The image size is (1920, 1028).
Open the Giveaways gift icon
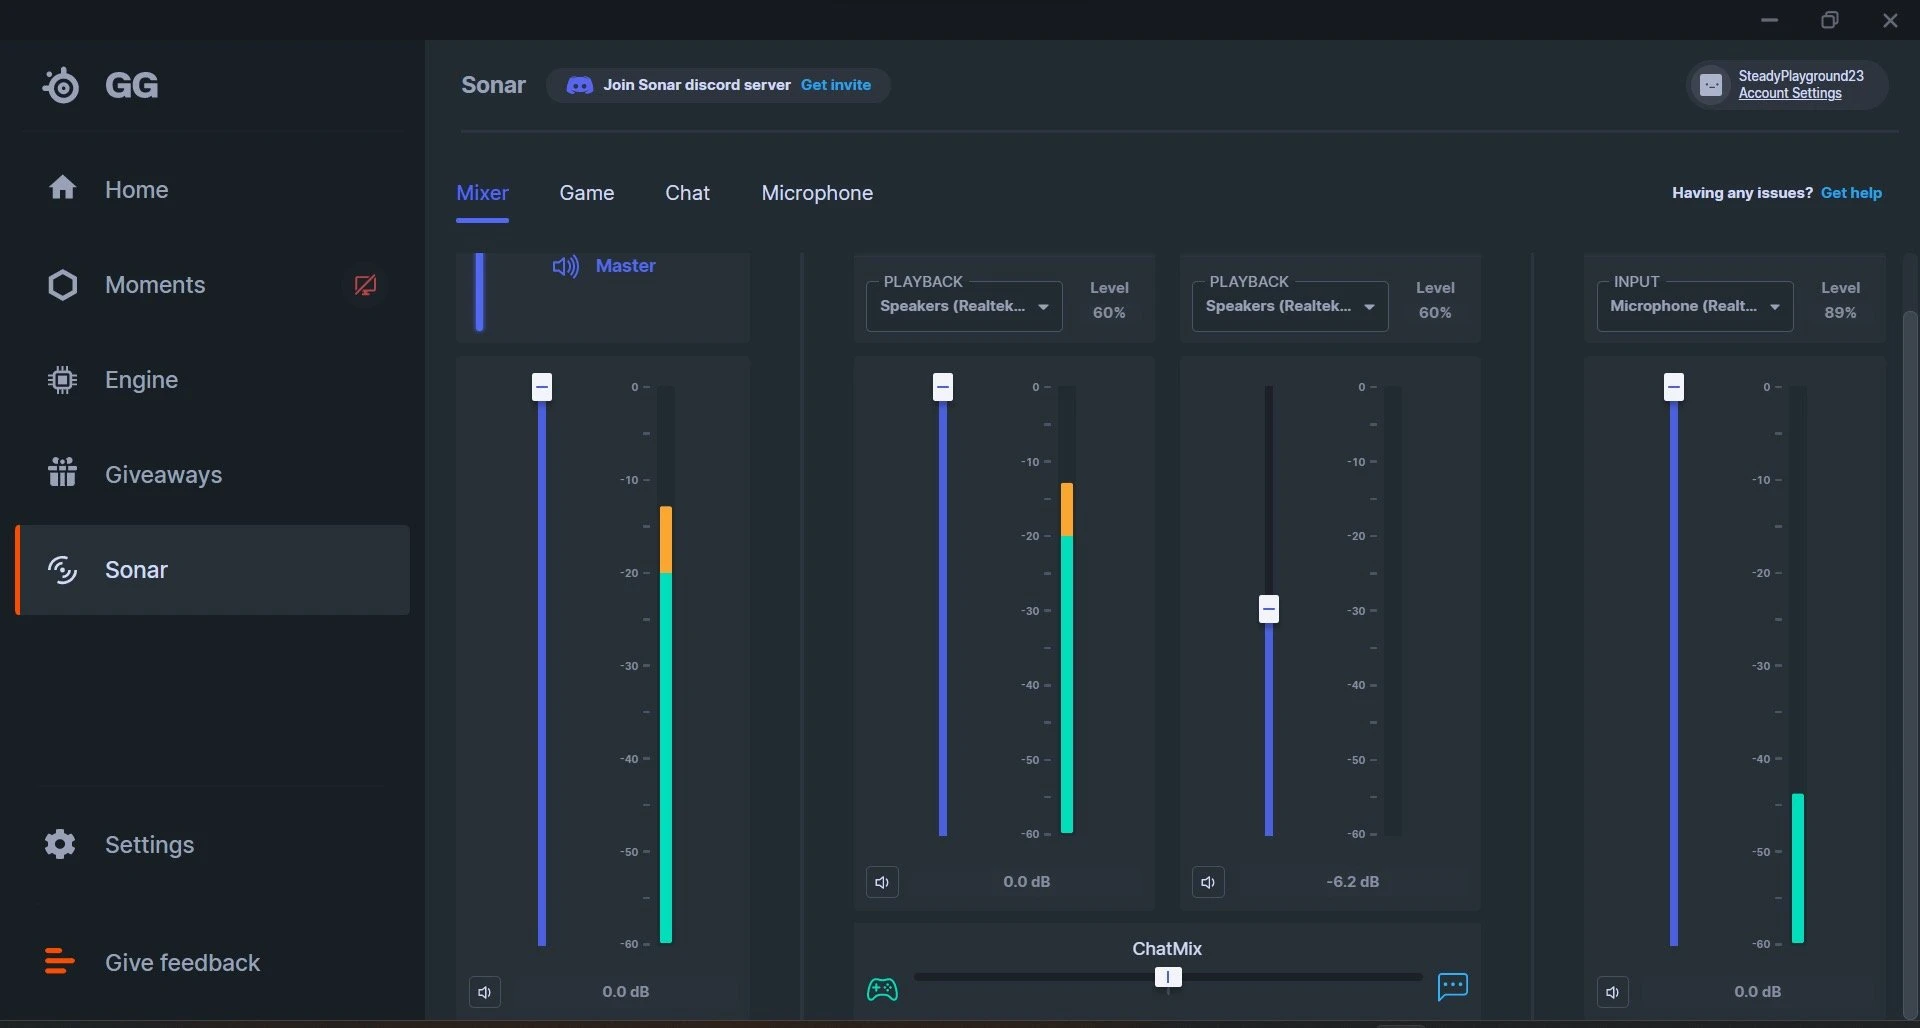pyautogui.click(x=62, y=472)
